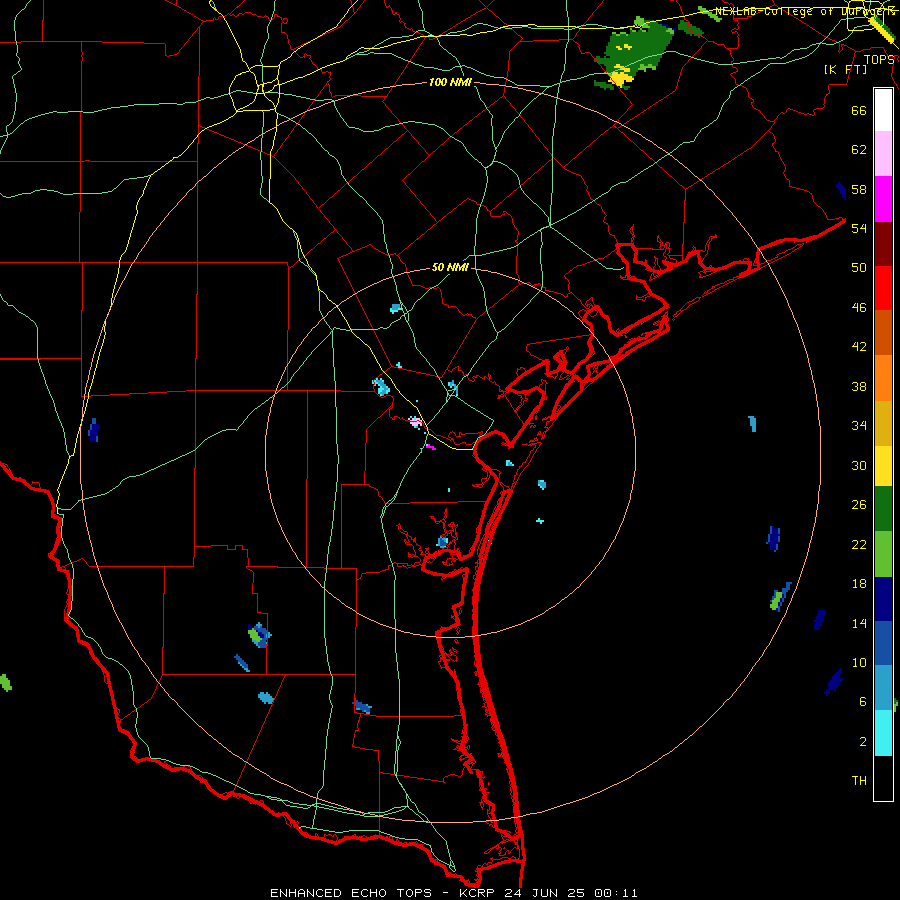Click the "TH" legend label
Viewport: 900px width, 900px height.
(859, 781)
